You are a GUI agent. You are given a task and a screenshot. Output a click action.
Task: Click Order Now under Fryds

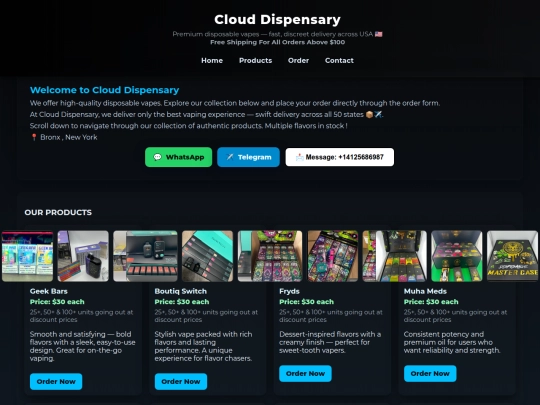pos(305,374)
